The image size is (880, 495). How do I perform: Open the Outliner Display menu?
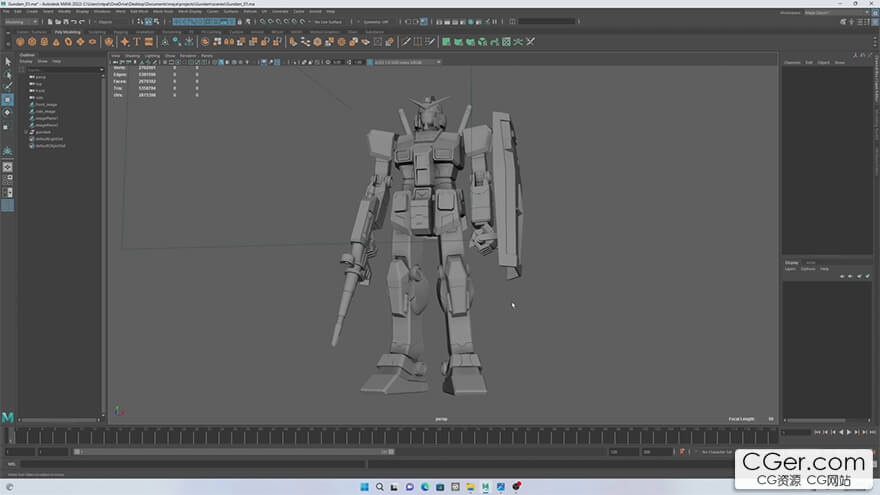click(x=26, y=62)
